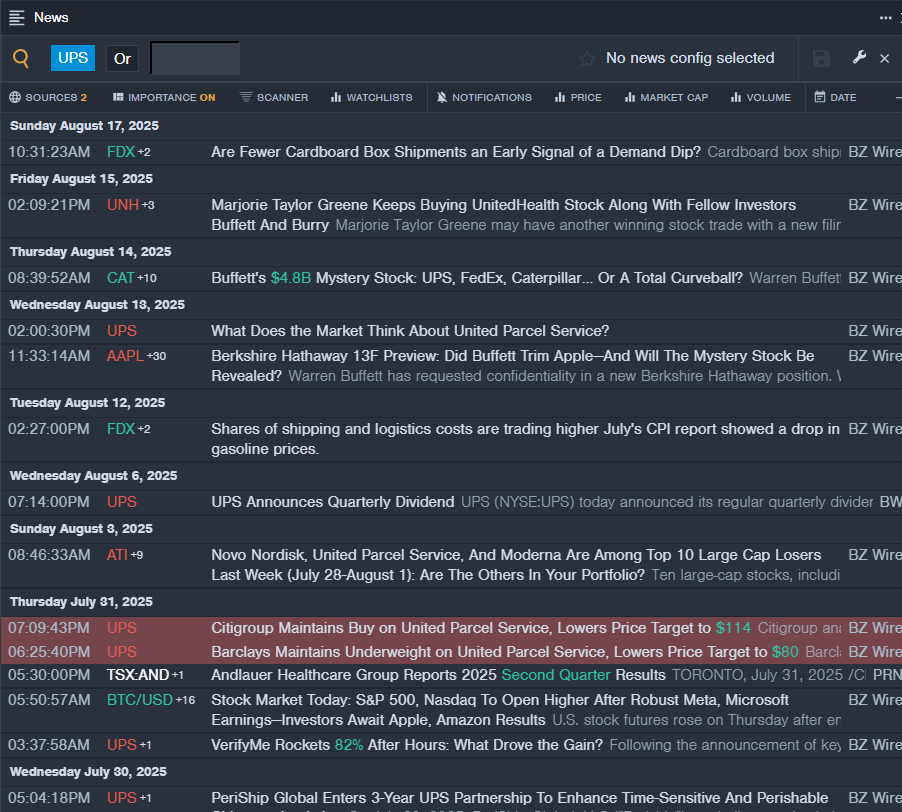The height and width of the screenshot is (812, 902).
Task: Open the Berkshire Hathaway 13F Preview headline
Action: tap(513, 366)
